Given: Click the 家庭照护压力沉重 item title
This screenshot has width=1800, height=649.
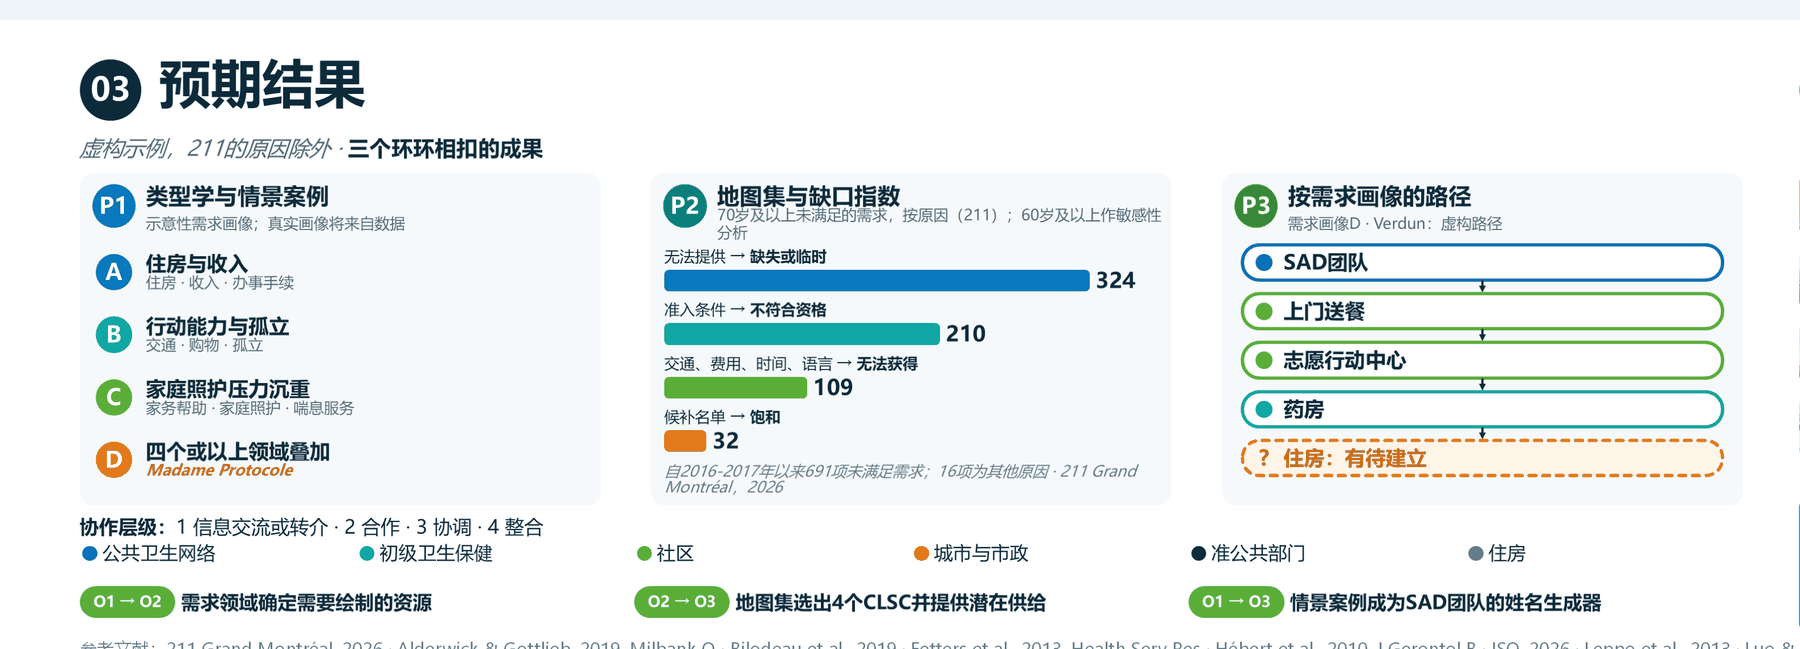Looking at the screenshot, I should 228,388.
